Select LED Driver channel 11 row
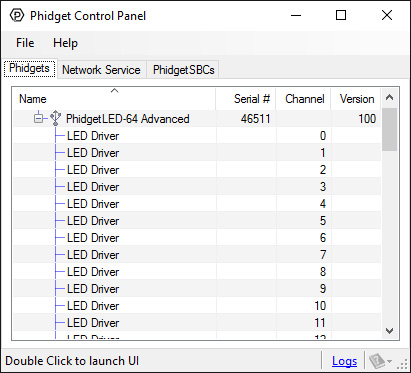 197,323
